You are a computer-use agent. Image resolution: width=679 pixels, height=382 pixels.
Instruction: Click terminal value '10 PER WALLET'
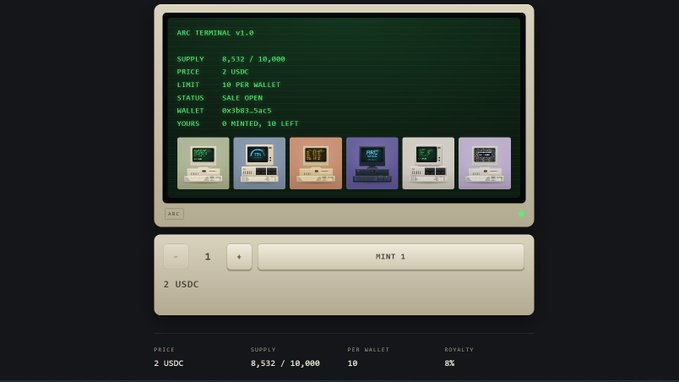(251, 85)
